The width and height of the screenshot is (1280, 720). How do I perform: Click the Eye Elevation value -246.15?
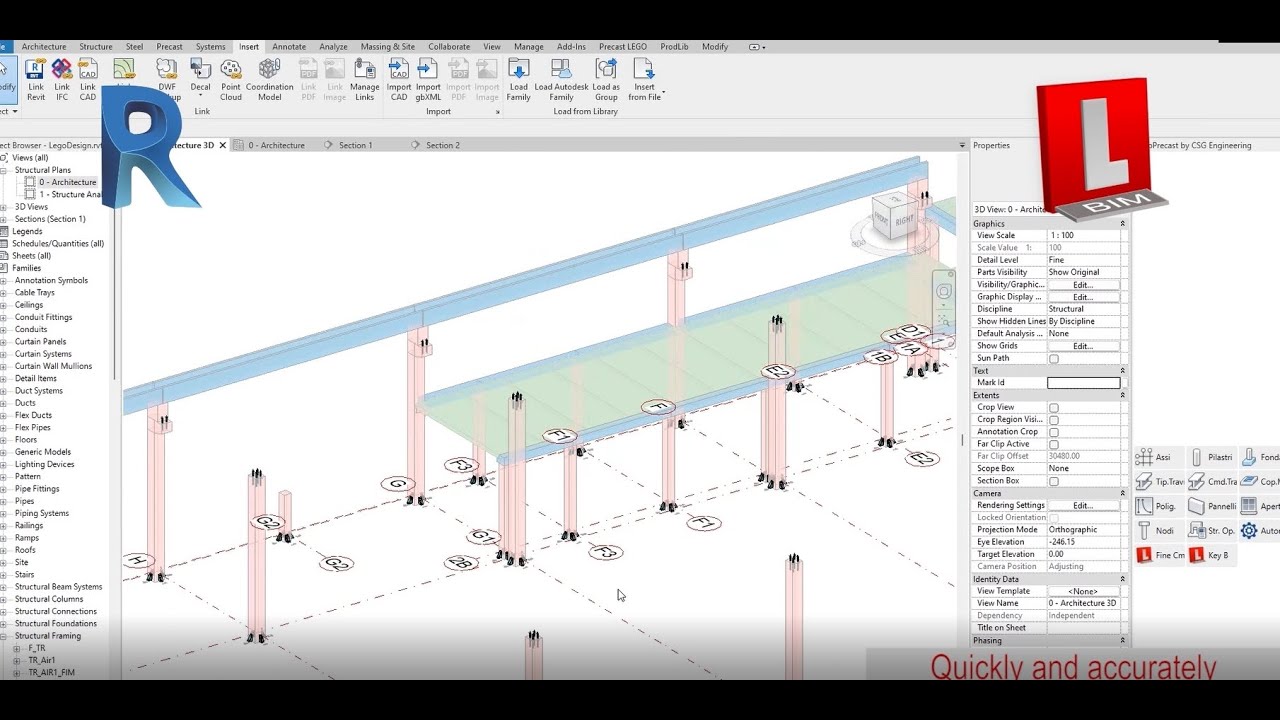click(x=1083, y=542)
